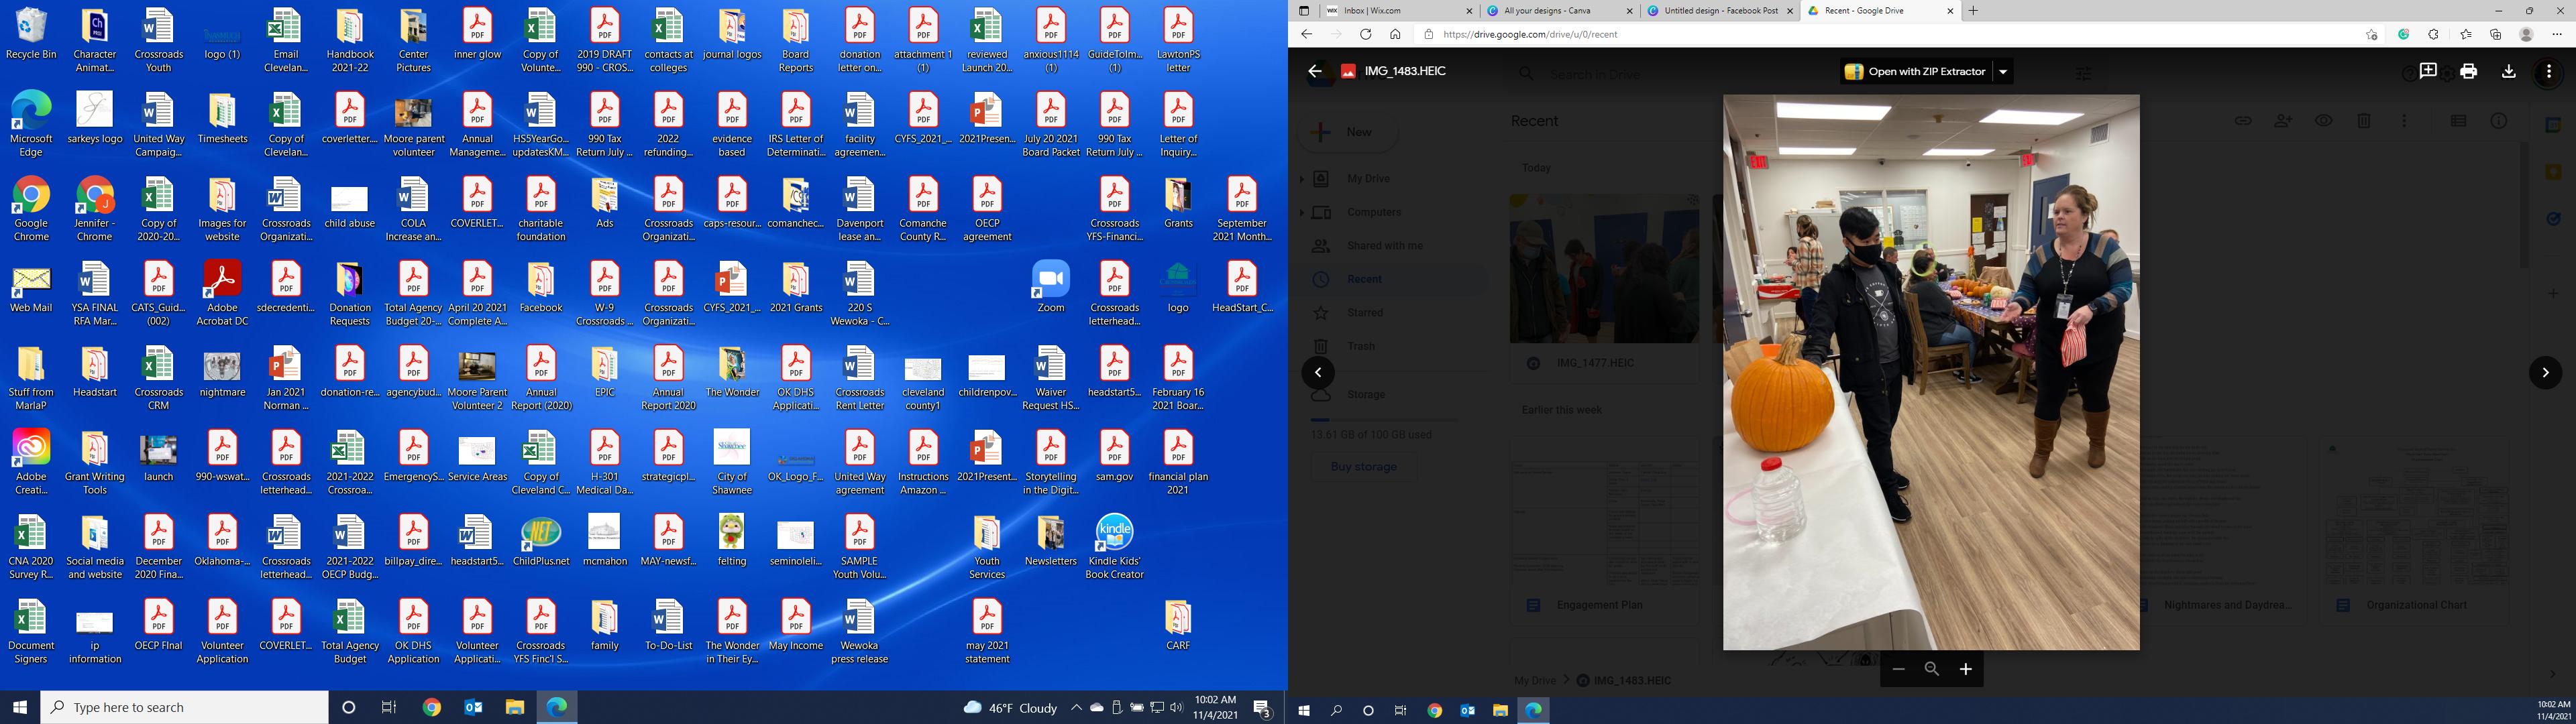This screenshot has height=724, width=2576.
Task: Add this page to favorites
Action: (x=2371, y=34)
